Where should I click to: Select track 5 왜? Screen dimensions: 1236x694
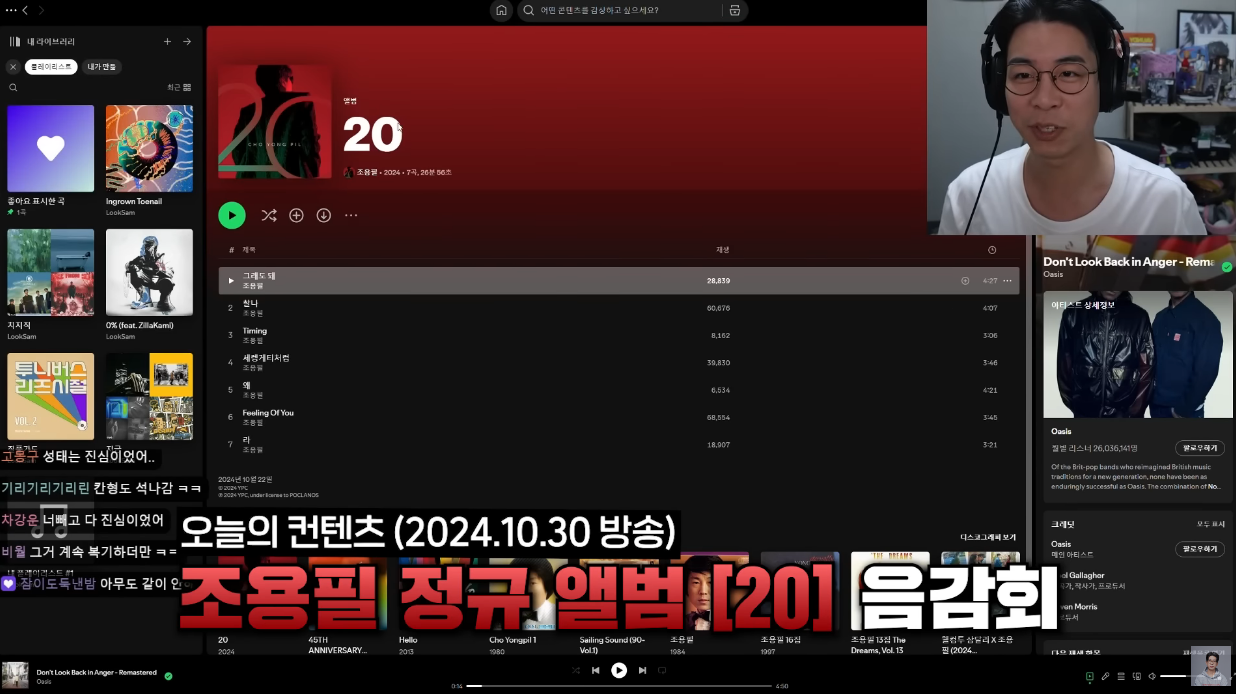point(619,390)
